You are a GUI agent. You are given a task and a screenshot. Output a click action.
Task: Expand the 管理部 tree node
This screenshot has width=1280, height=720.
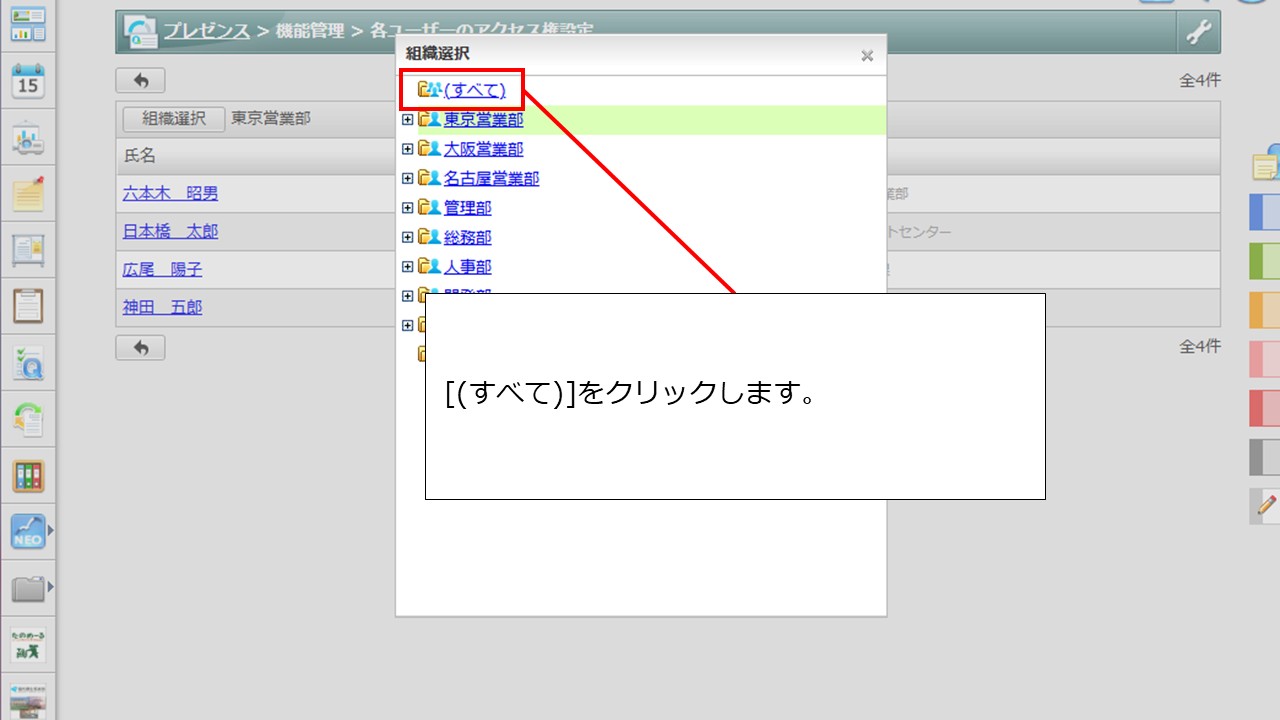[x=407, y=208]
